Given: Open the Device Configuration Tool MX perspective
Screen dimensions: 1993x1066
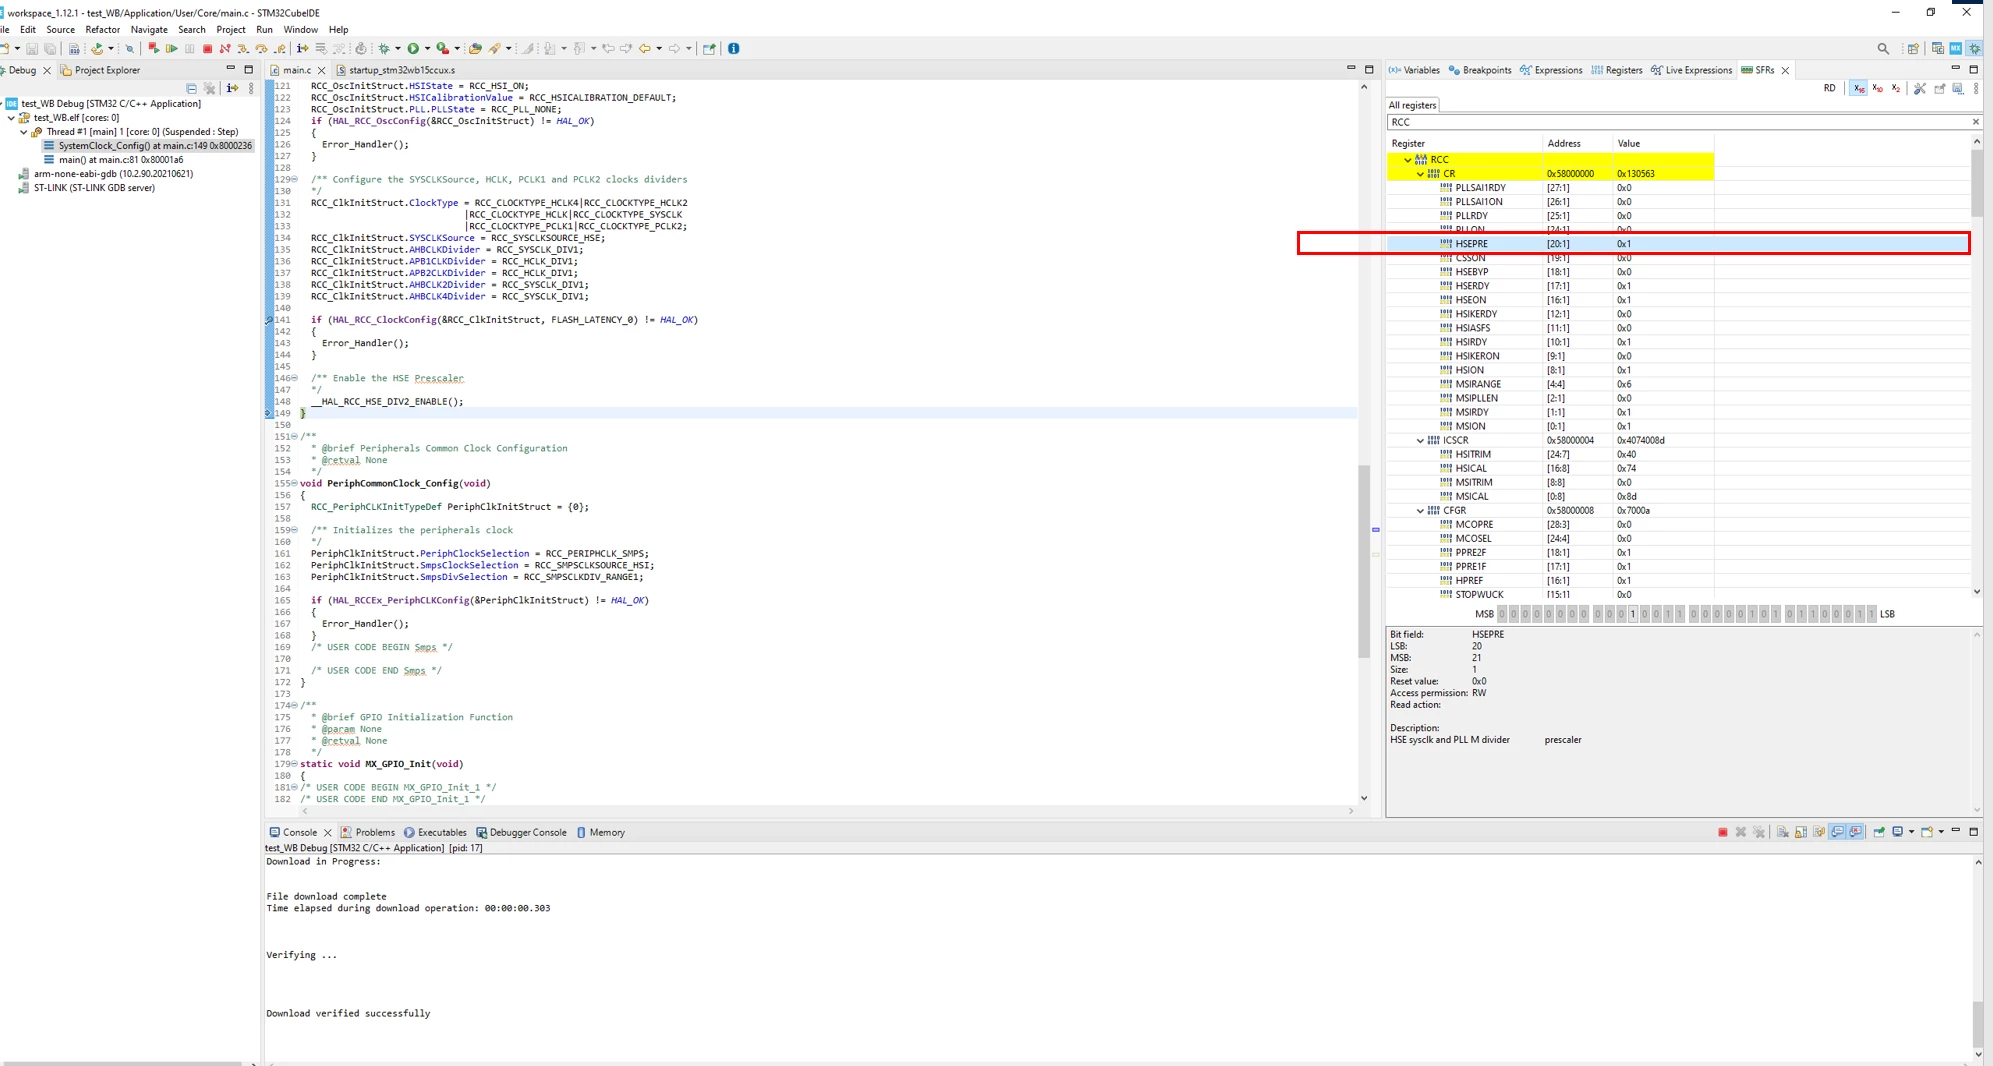Looking at the screenshot, I should pos(1955,48).
